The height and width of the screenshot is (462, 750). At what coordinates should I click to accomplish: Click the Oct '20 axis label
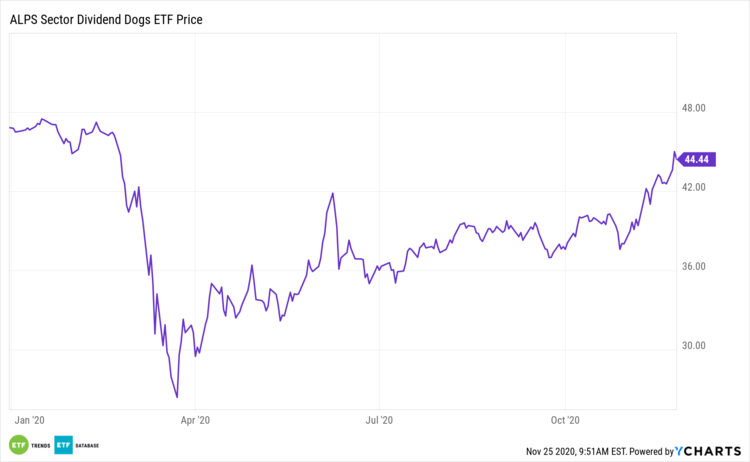[x=566, y=421]
